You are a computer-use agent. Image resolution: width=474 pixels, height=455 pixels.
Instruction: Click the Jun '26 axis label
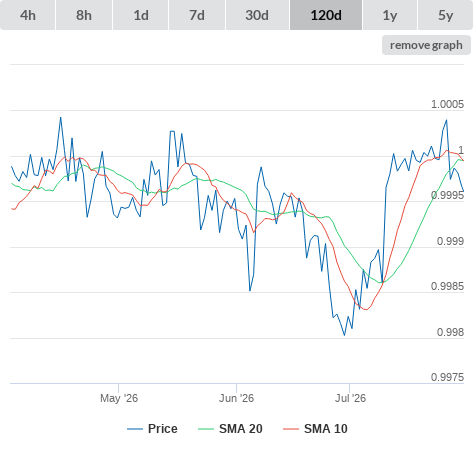coord(236,398)
